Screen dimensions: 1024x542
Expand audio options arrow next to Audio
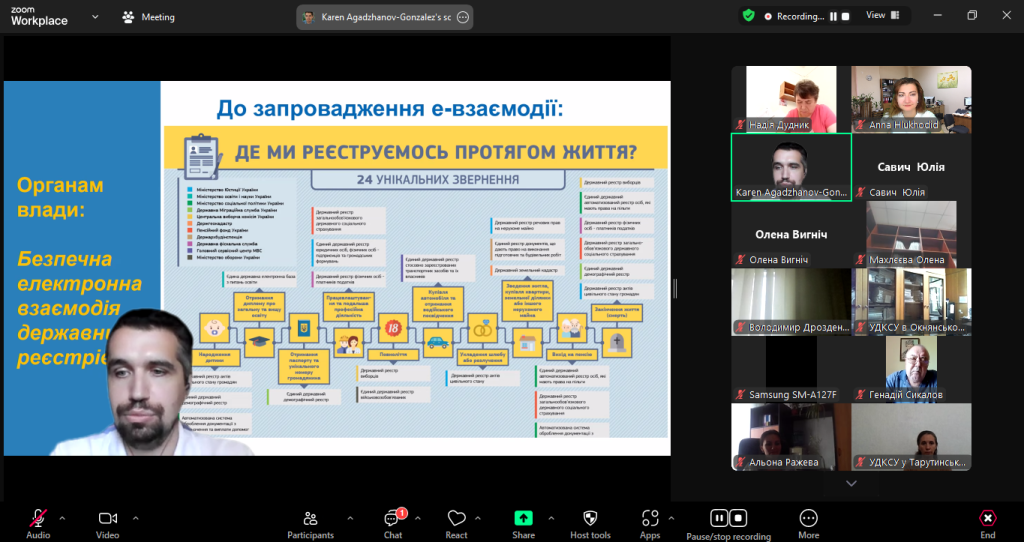point(62,518)
